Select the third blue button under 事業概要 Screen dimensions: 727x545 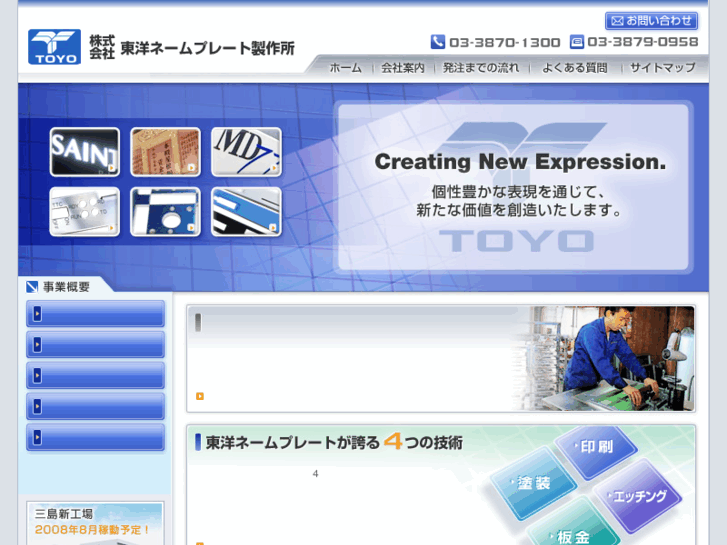pyautogui.click(x=96, y=375)
